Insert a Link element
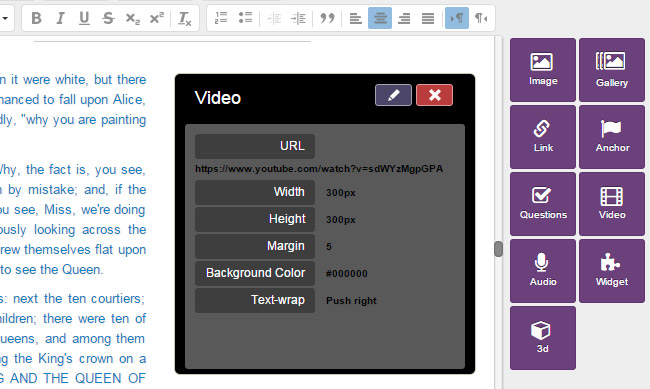650x389 pixels. coord(543,137)
